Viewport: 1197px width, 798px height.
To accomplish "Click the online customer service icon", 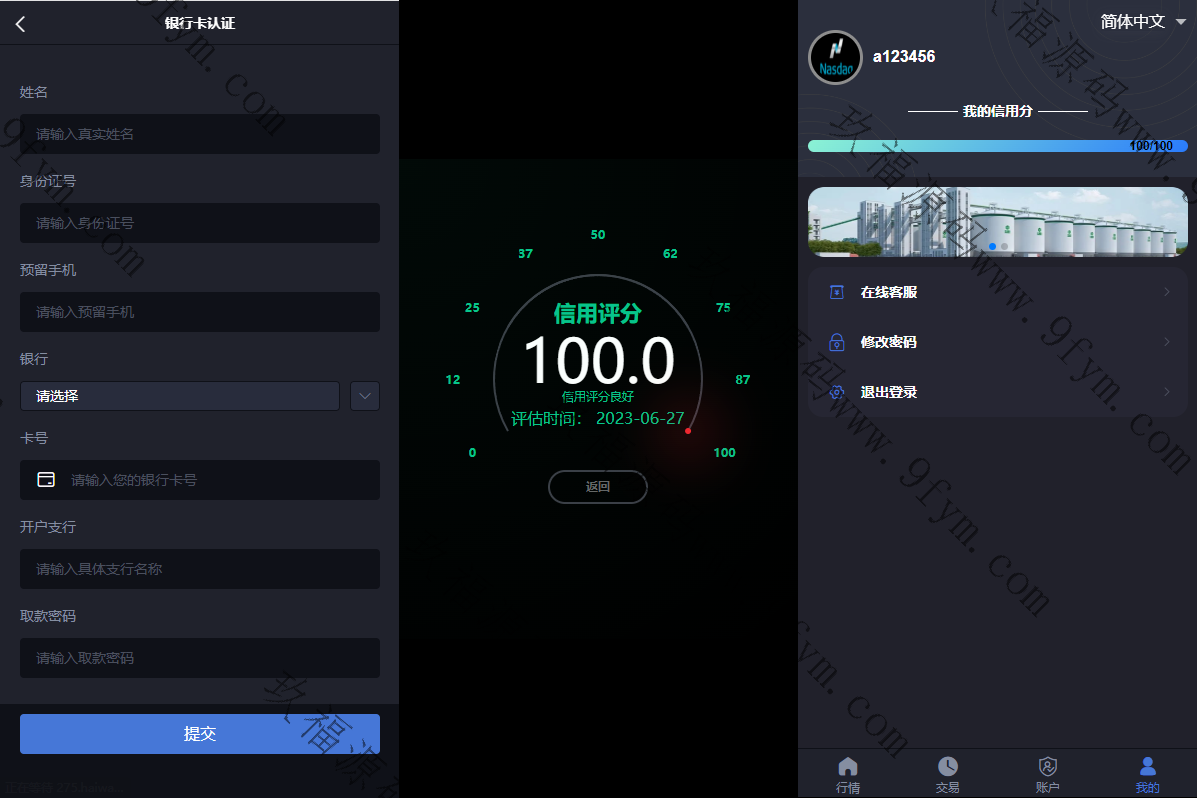I will [837, 292].
